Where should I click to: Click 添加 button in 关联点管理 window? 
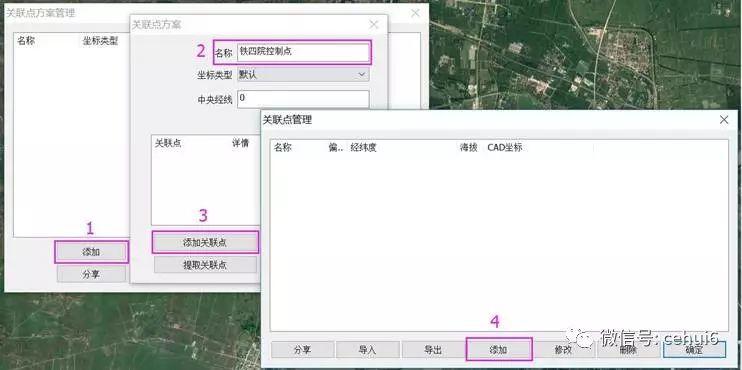(x=499, y=350)
